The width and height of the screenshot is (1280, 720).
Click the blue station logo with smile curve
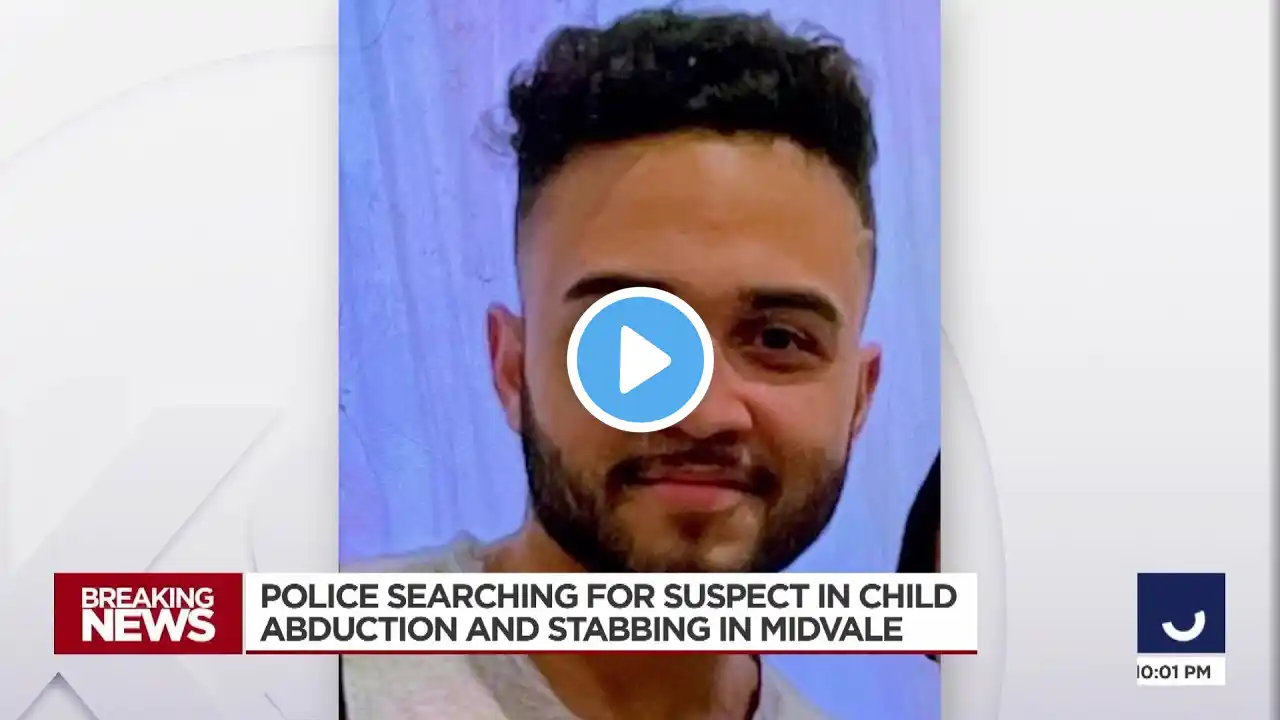click(x=1181, y=613)
